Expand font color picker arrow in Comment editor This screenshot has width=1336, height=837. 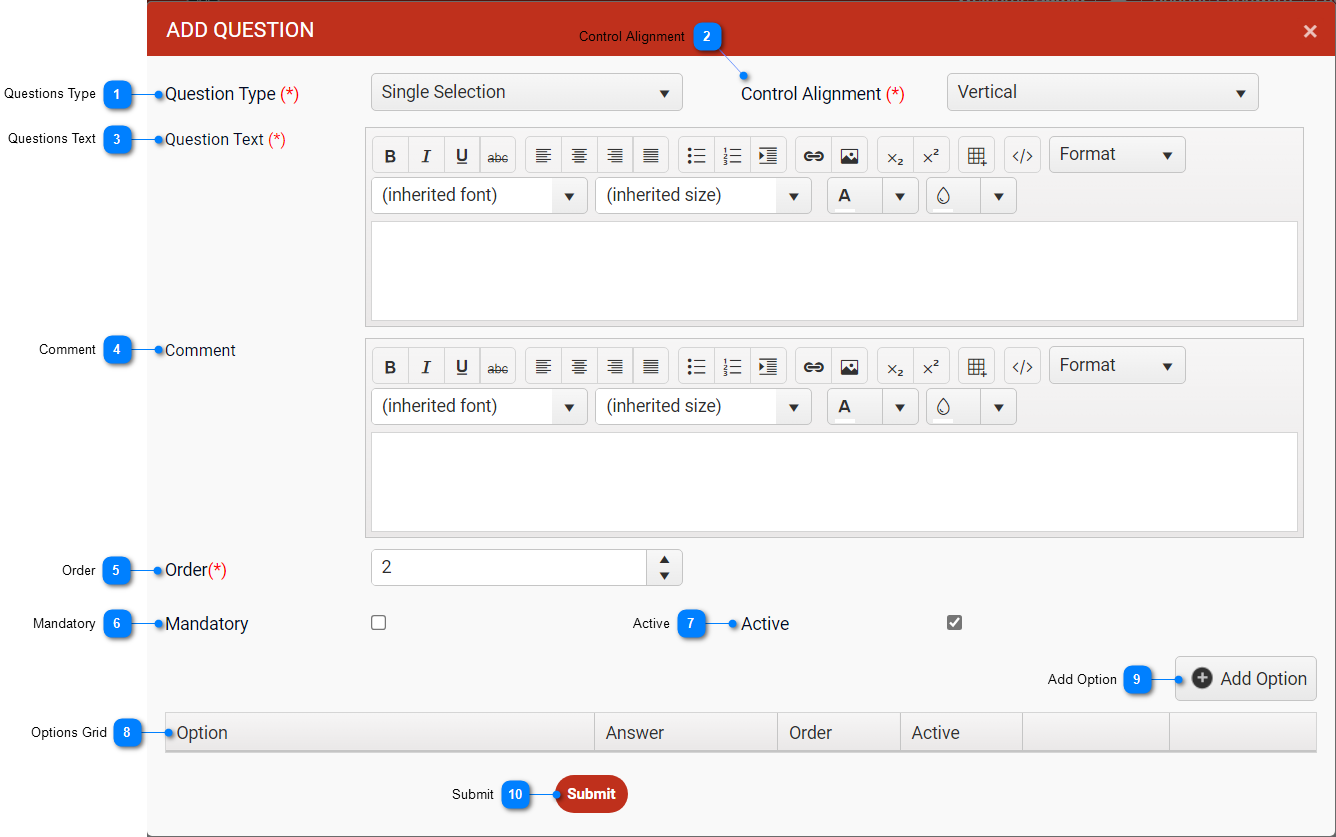(x=900, y=407)
